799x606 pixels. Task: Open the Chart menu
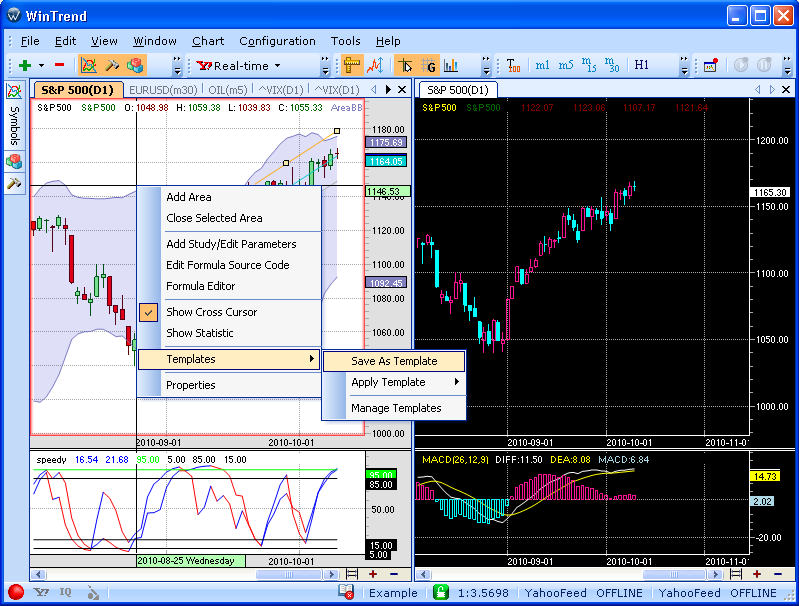pos(207,41)
